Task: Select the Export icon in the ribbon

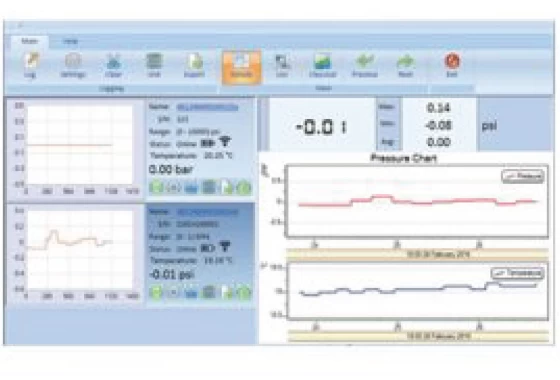Action: [194, 65]
